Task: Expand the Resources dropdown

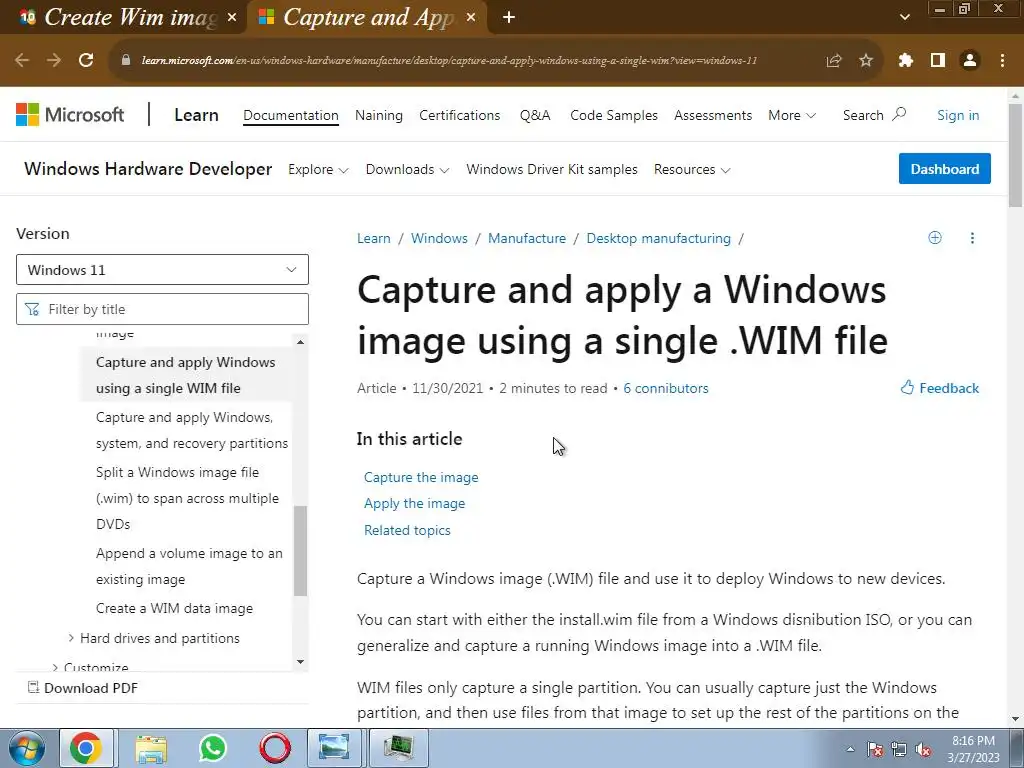Action: coord(692,169)
